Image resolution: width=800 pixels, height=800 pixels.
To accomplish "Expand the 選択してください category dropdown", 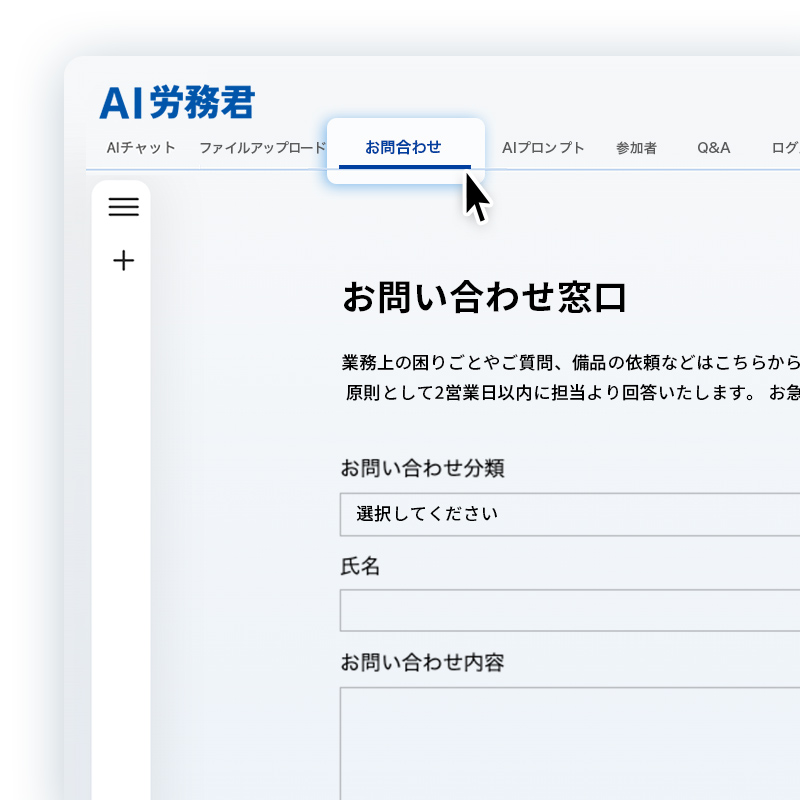I will 570,514.
